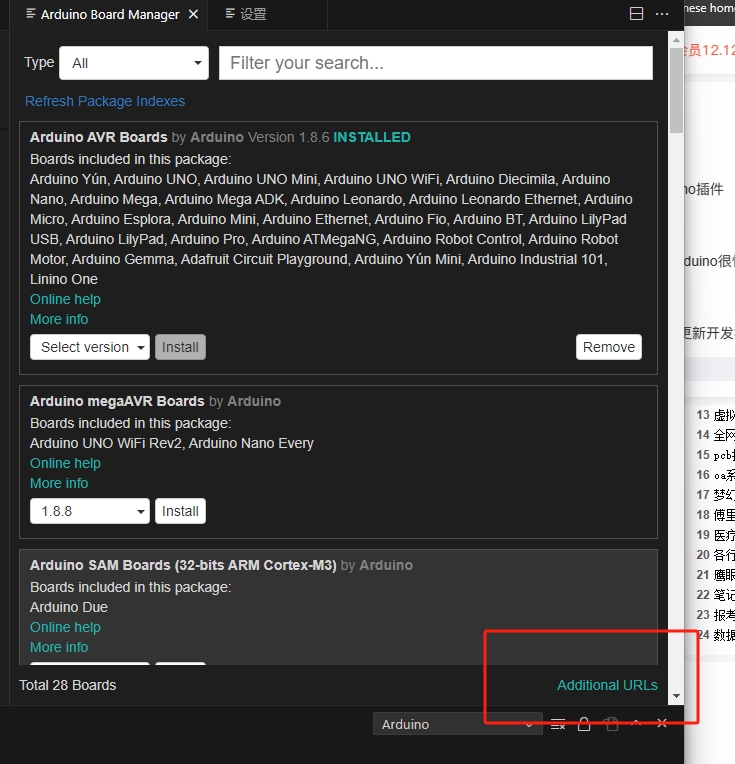Open More info for Arduino AVR Boards

(59, 319)
